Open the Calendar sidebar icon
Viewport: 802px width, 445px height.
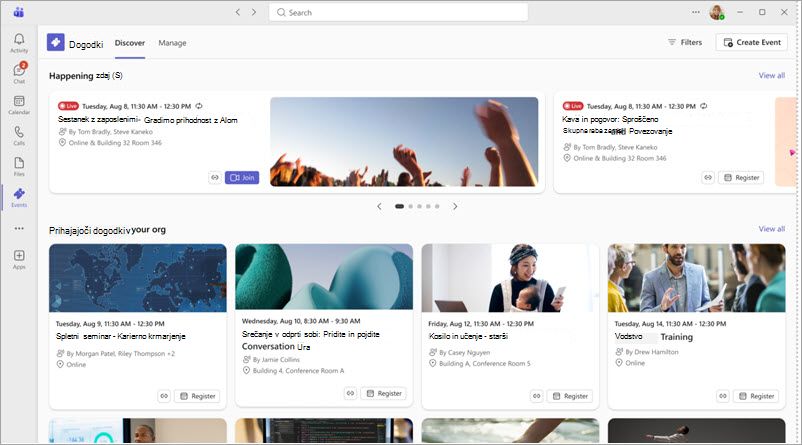19,105
